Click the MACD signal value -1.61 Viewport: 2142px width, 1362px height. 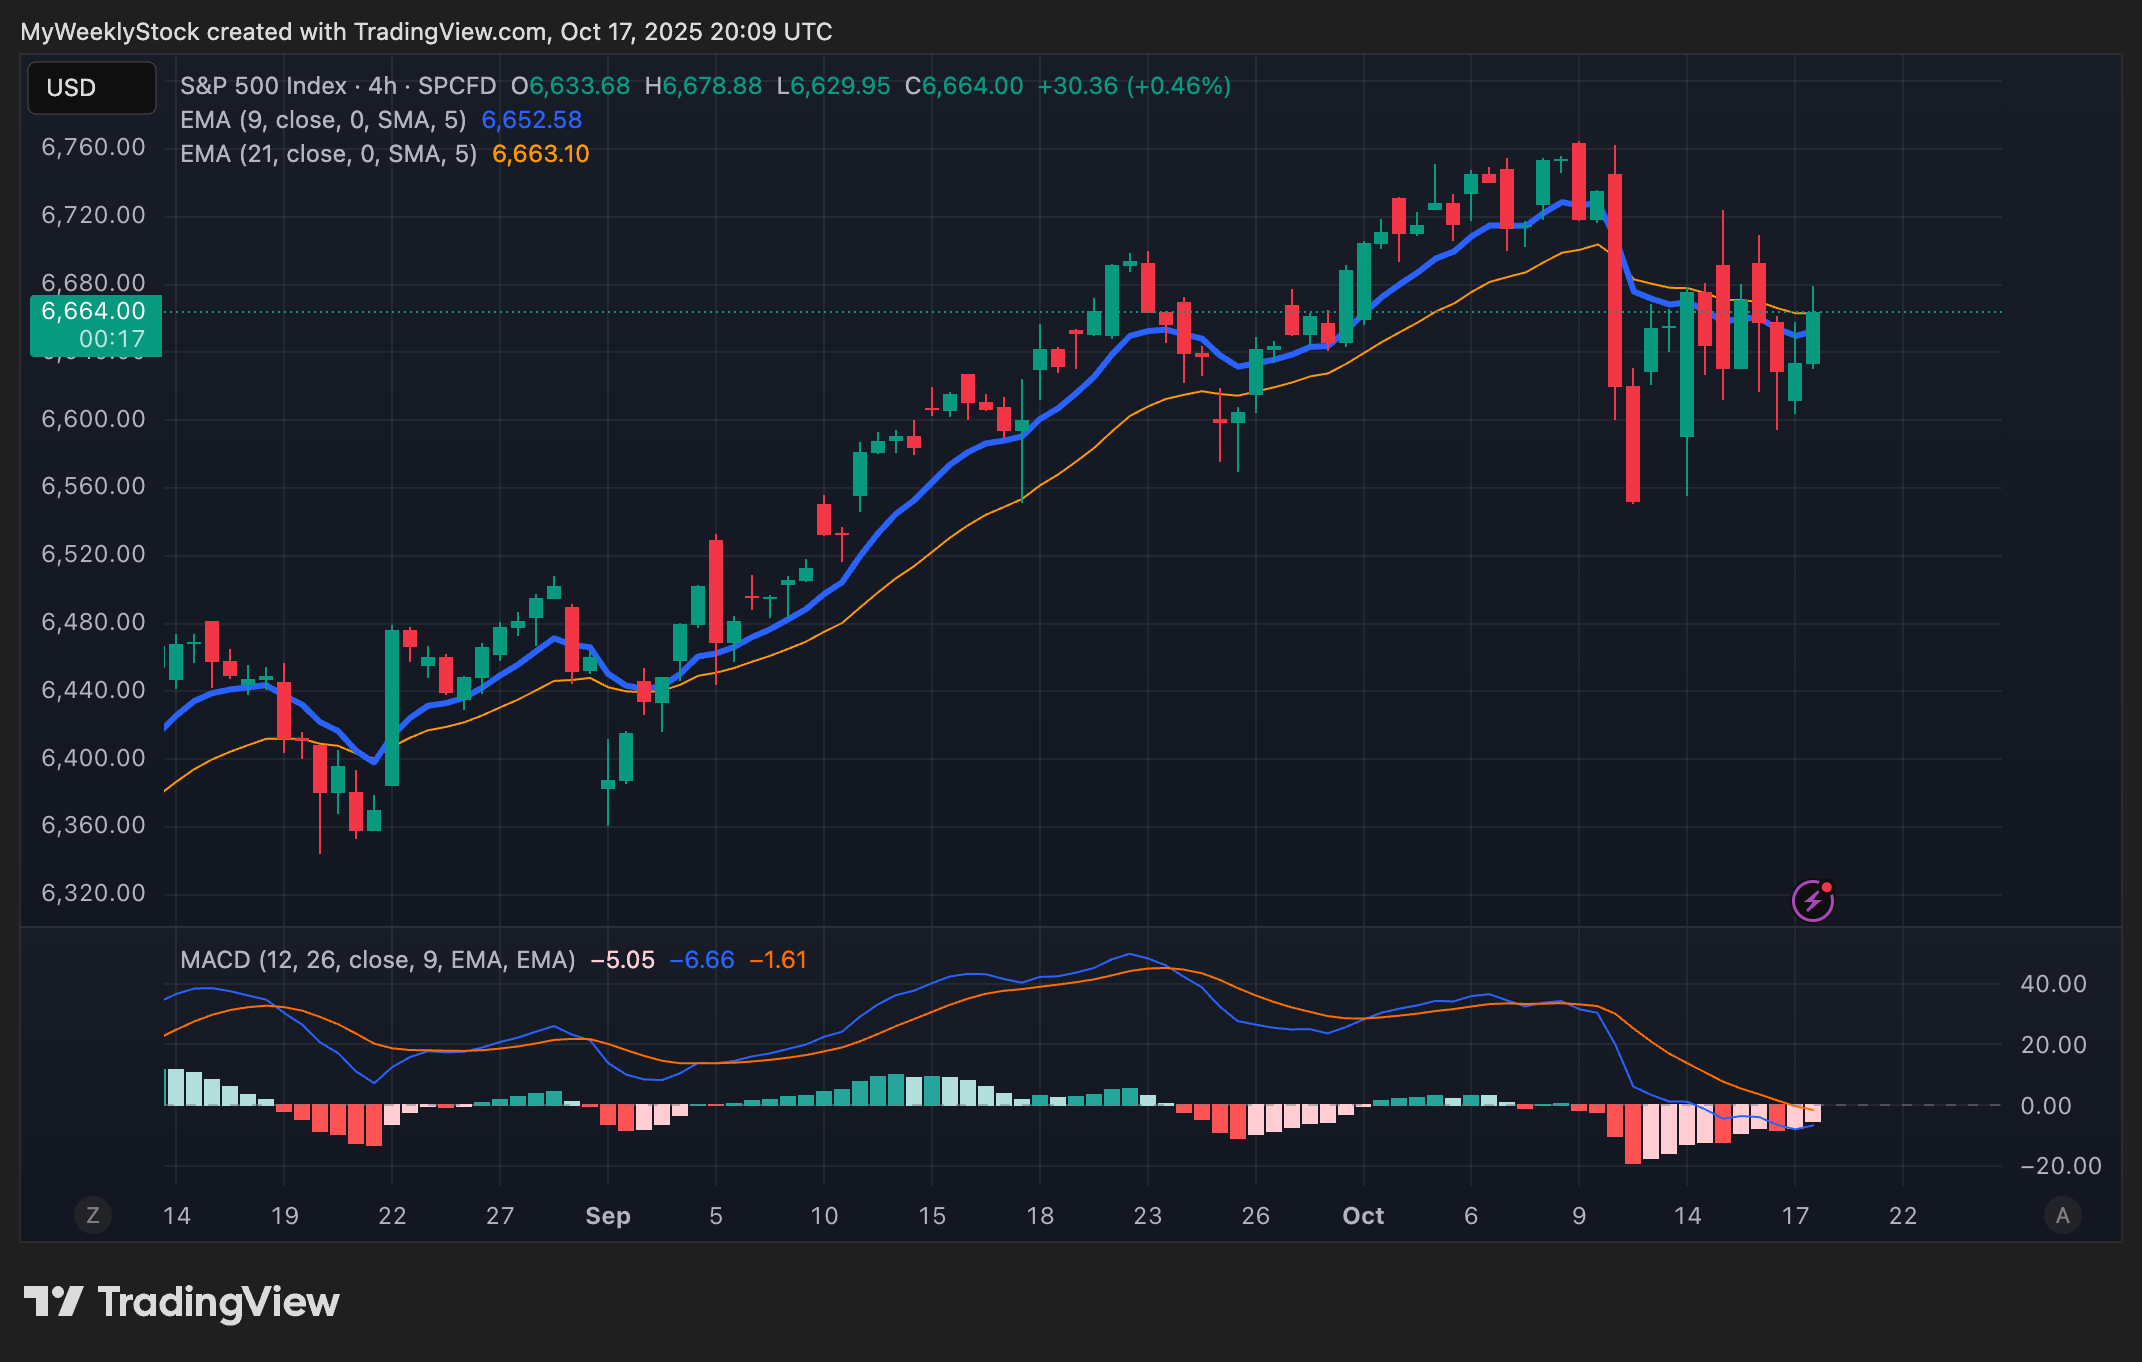point(777,960)
